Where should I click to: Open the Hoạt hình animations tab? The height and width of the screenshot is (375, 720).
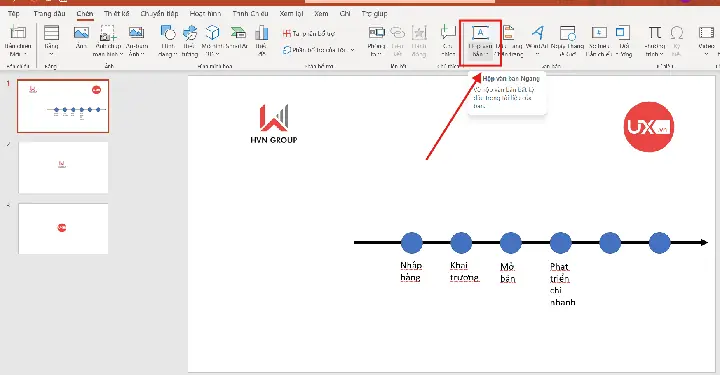click(205, 14)
